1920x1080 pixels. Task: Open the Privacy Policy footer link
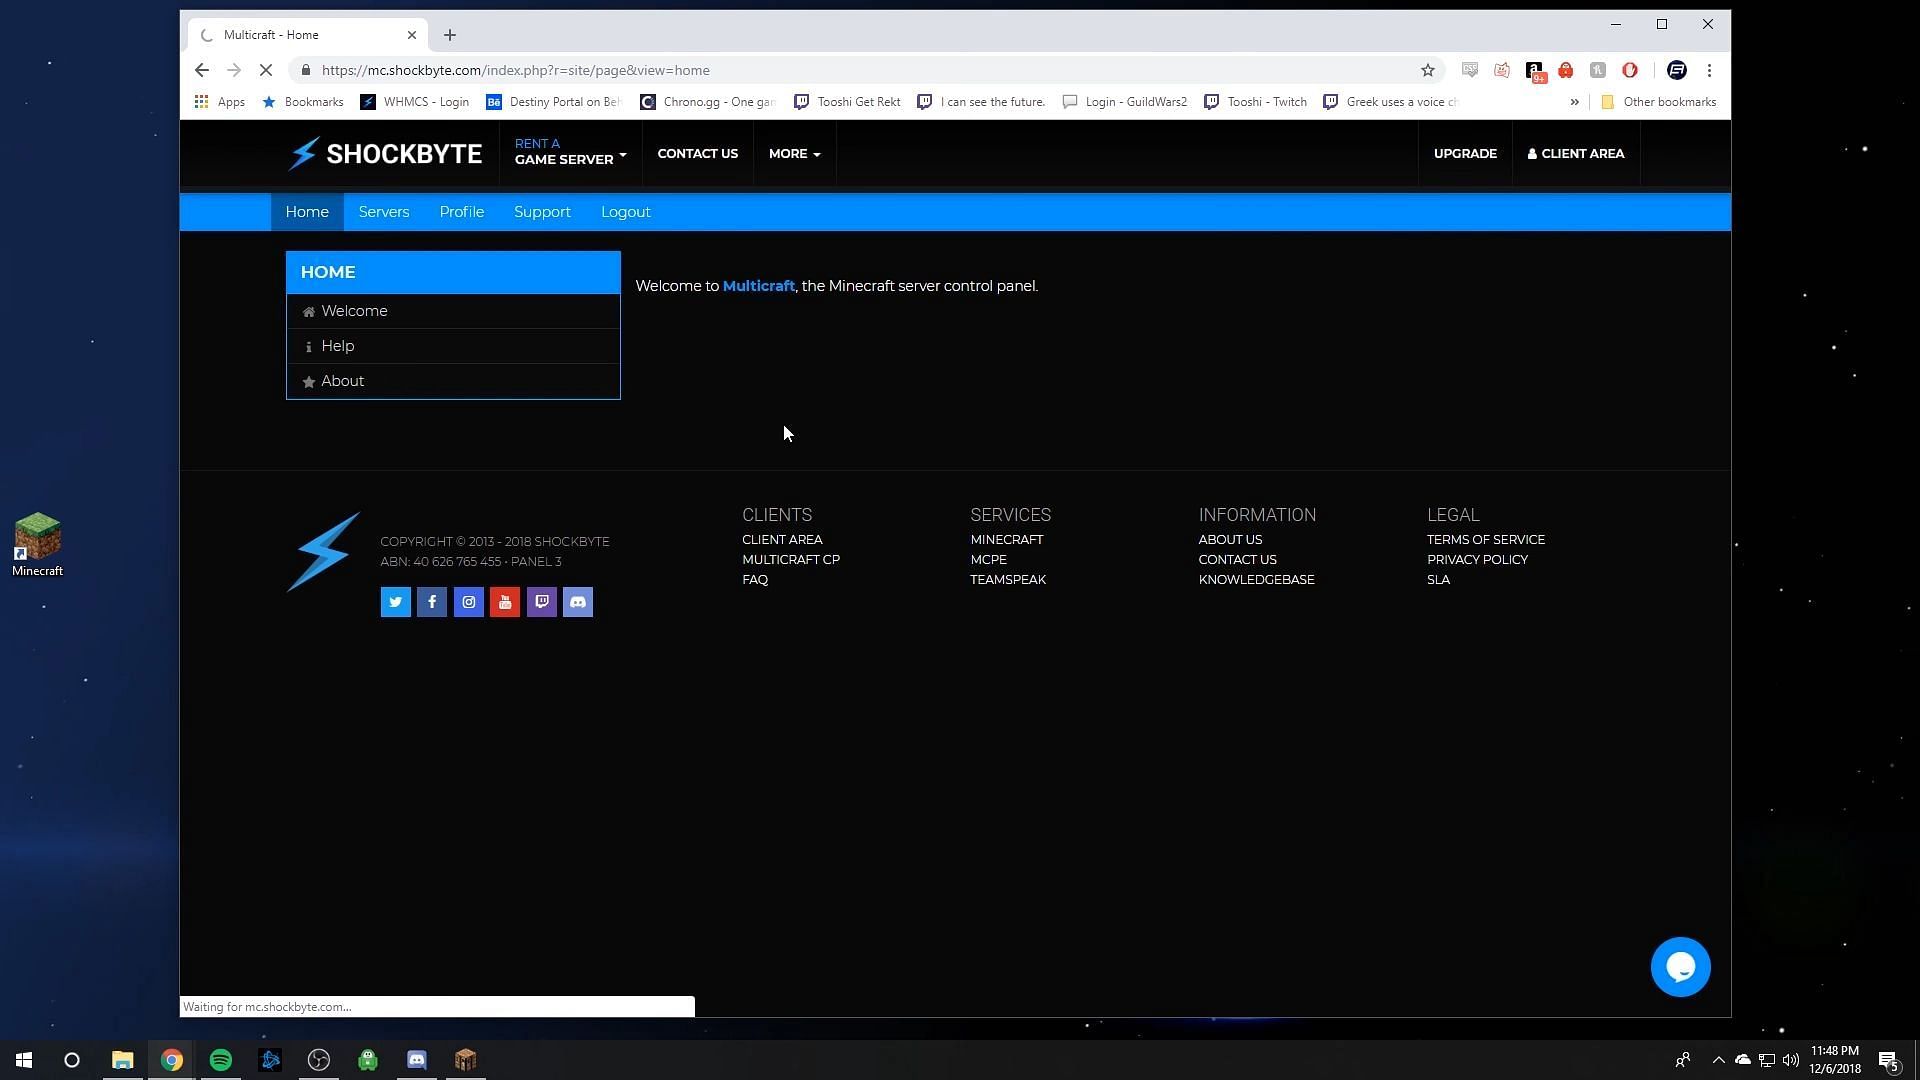pos(1477,560)
